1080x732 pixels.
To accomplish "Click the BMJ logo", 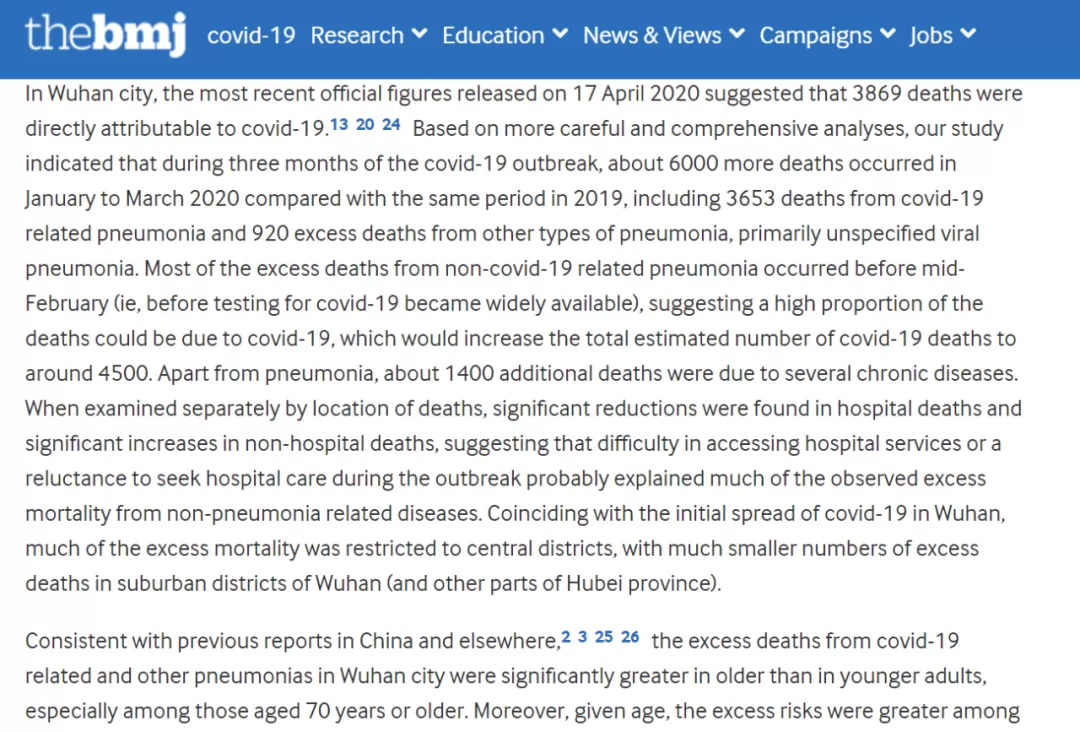I will [x=105, y=34].
